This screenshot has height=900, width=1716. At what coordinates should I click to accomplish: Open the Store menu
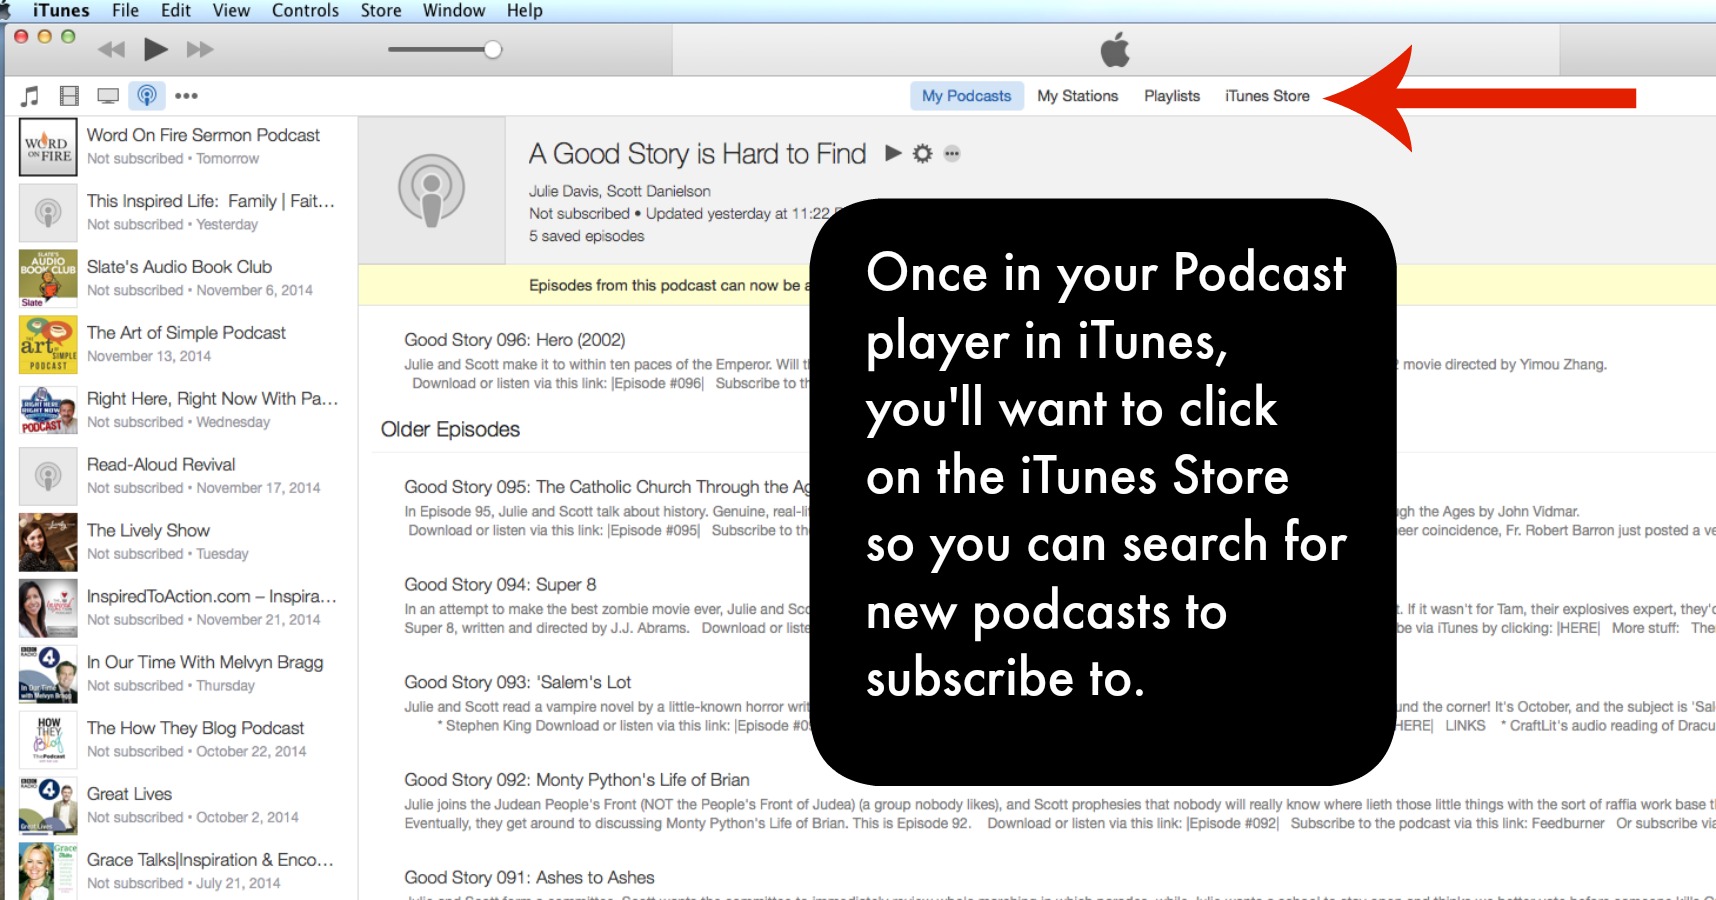tap(381, 10)
